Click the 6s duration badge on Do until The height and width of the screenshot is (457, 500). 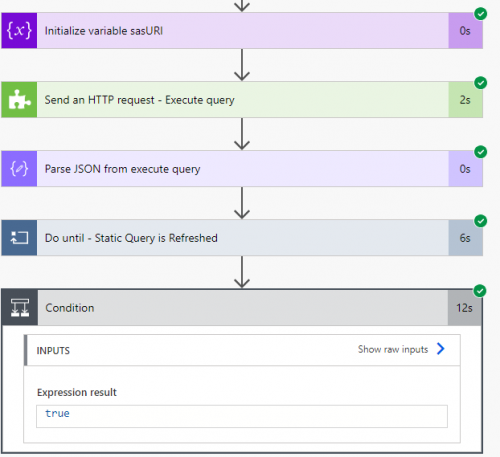pos(465,238)
